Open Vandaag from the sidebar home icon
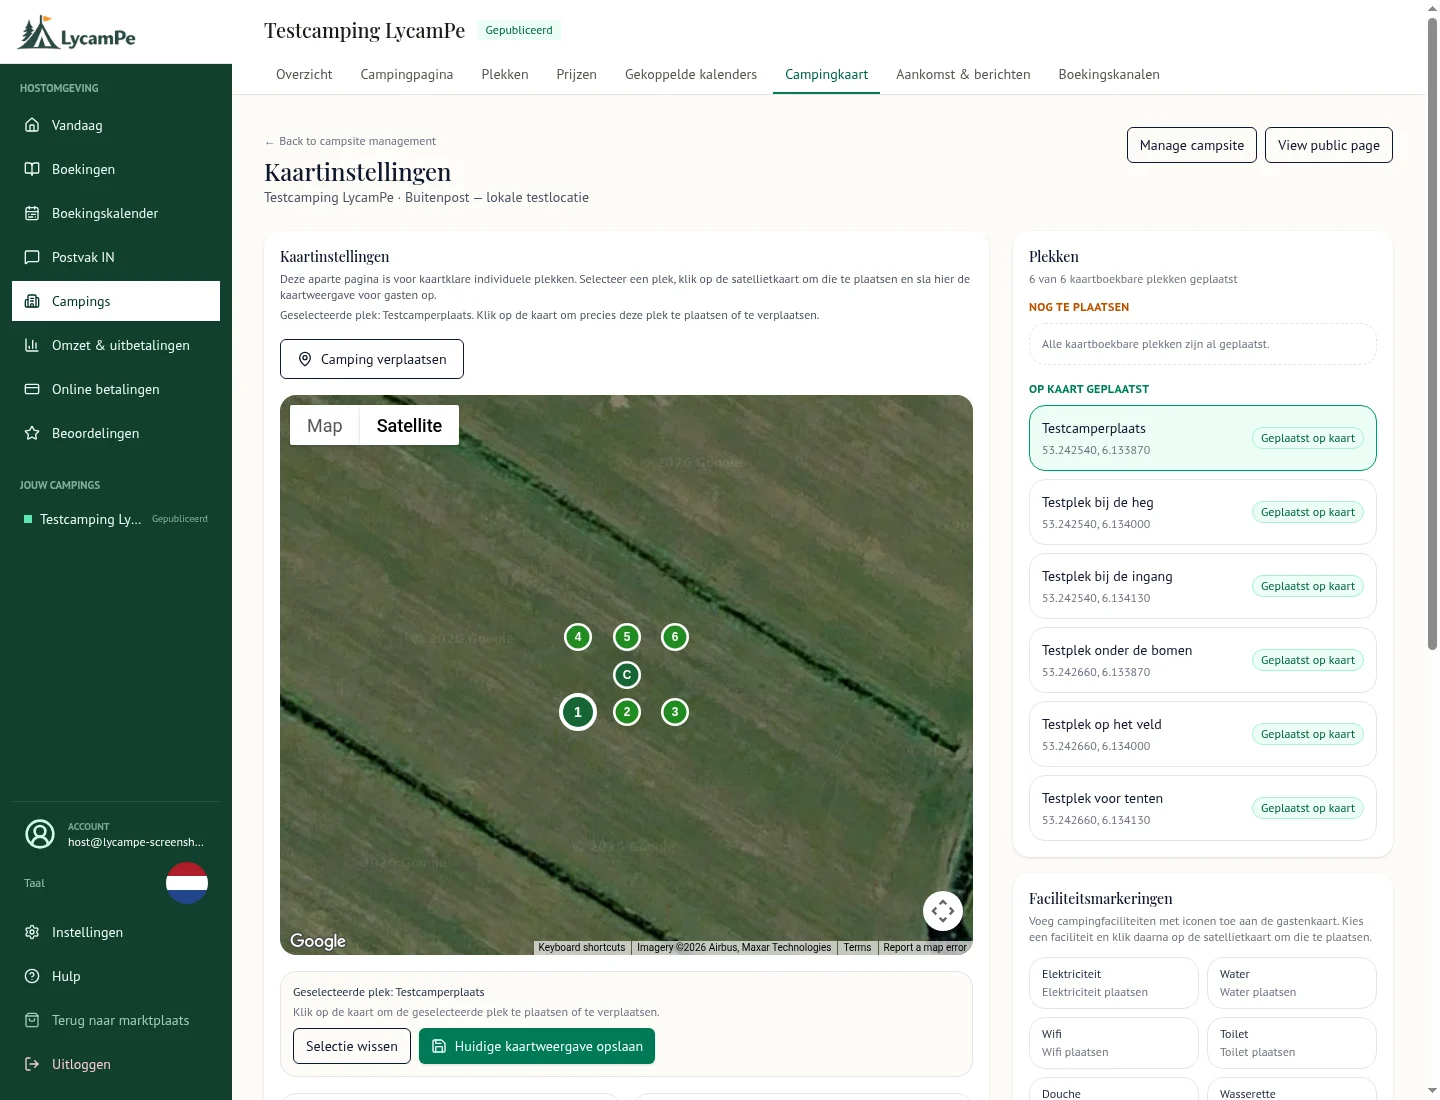1440x1100 pixels. click(x=32, y=125)
